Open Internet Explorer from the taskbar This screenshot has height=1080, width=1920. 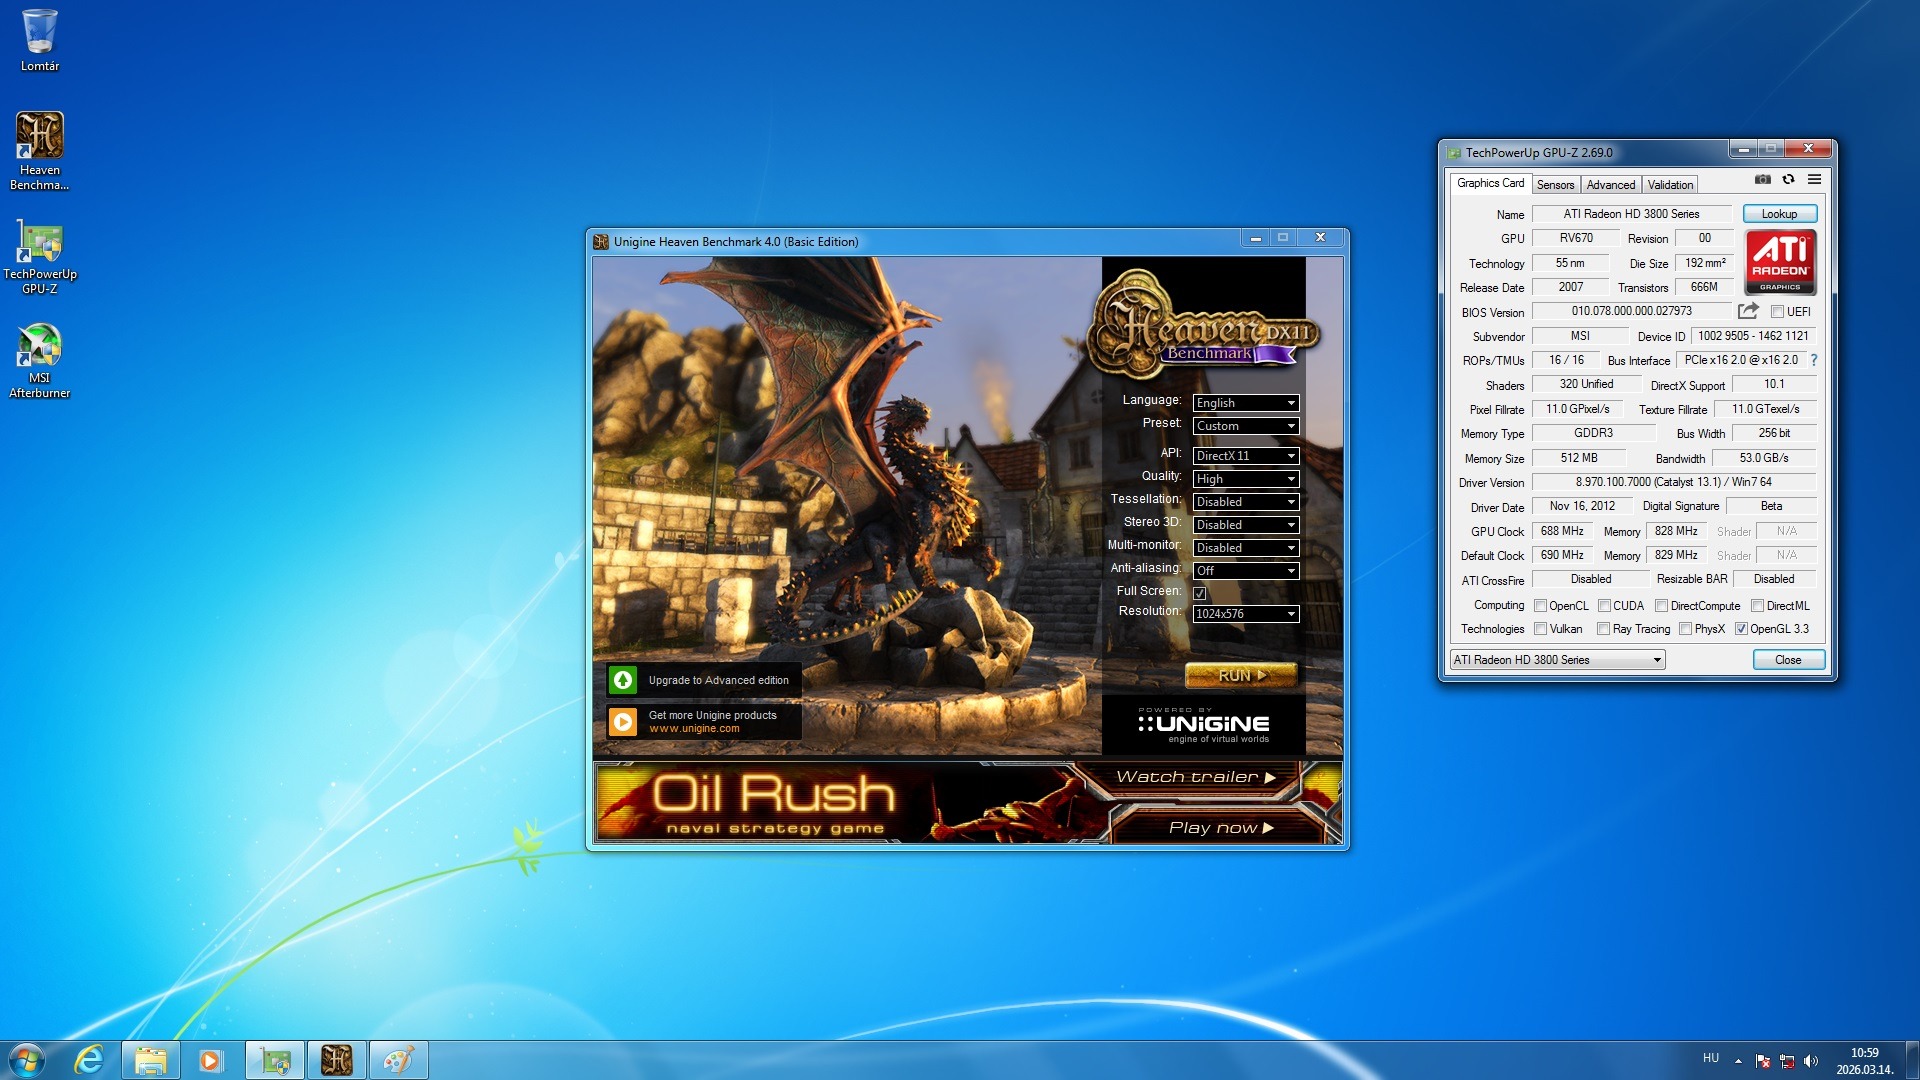pyautogui.click(x=90, y=1060)
